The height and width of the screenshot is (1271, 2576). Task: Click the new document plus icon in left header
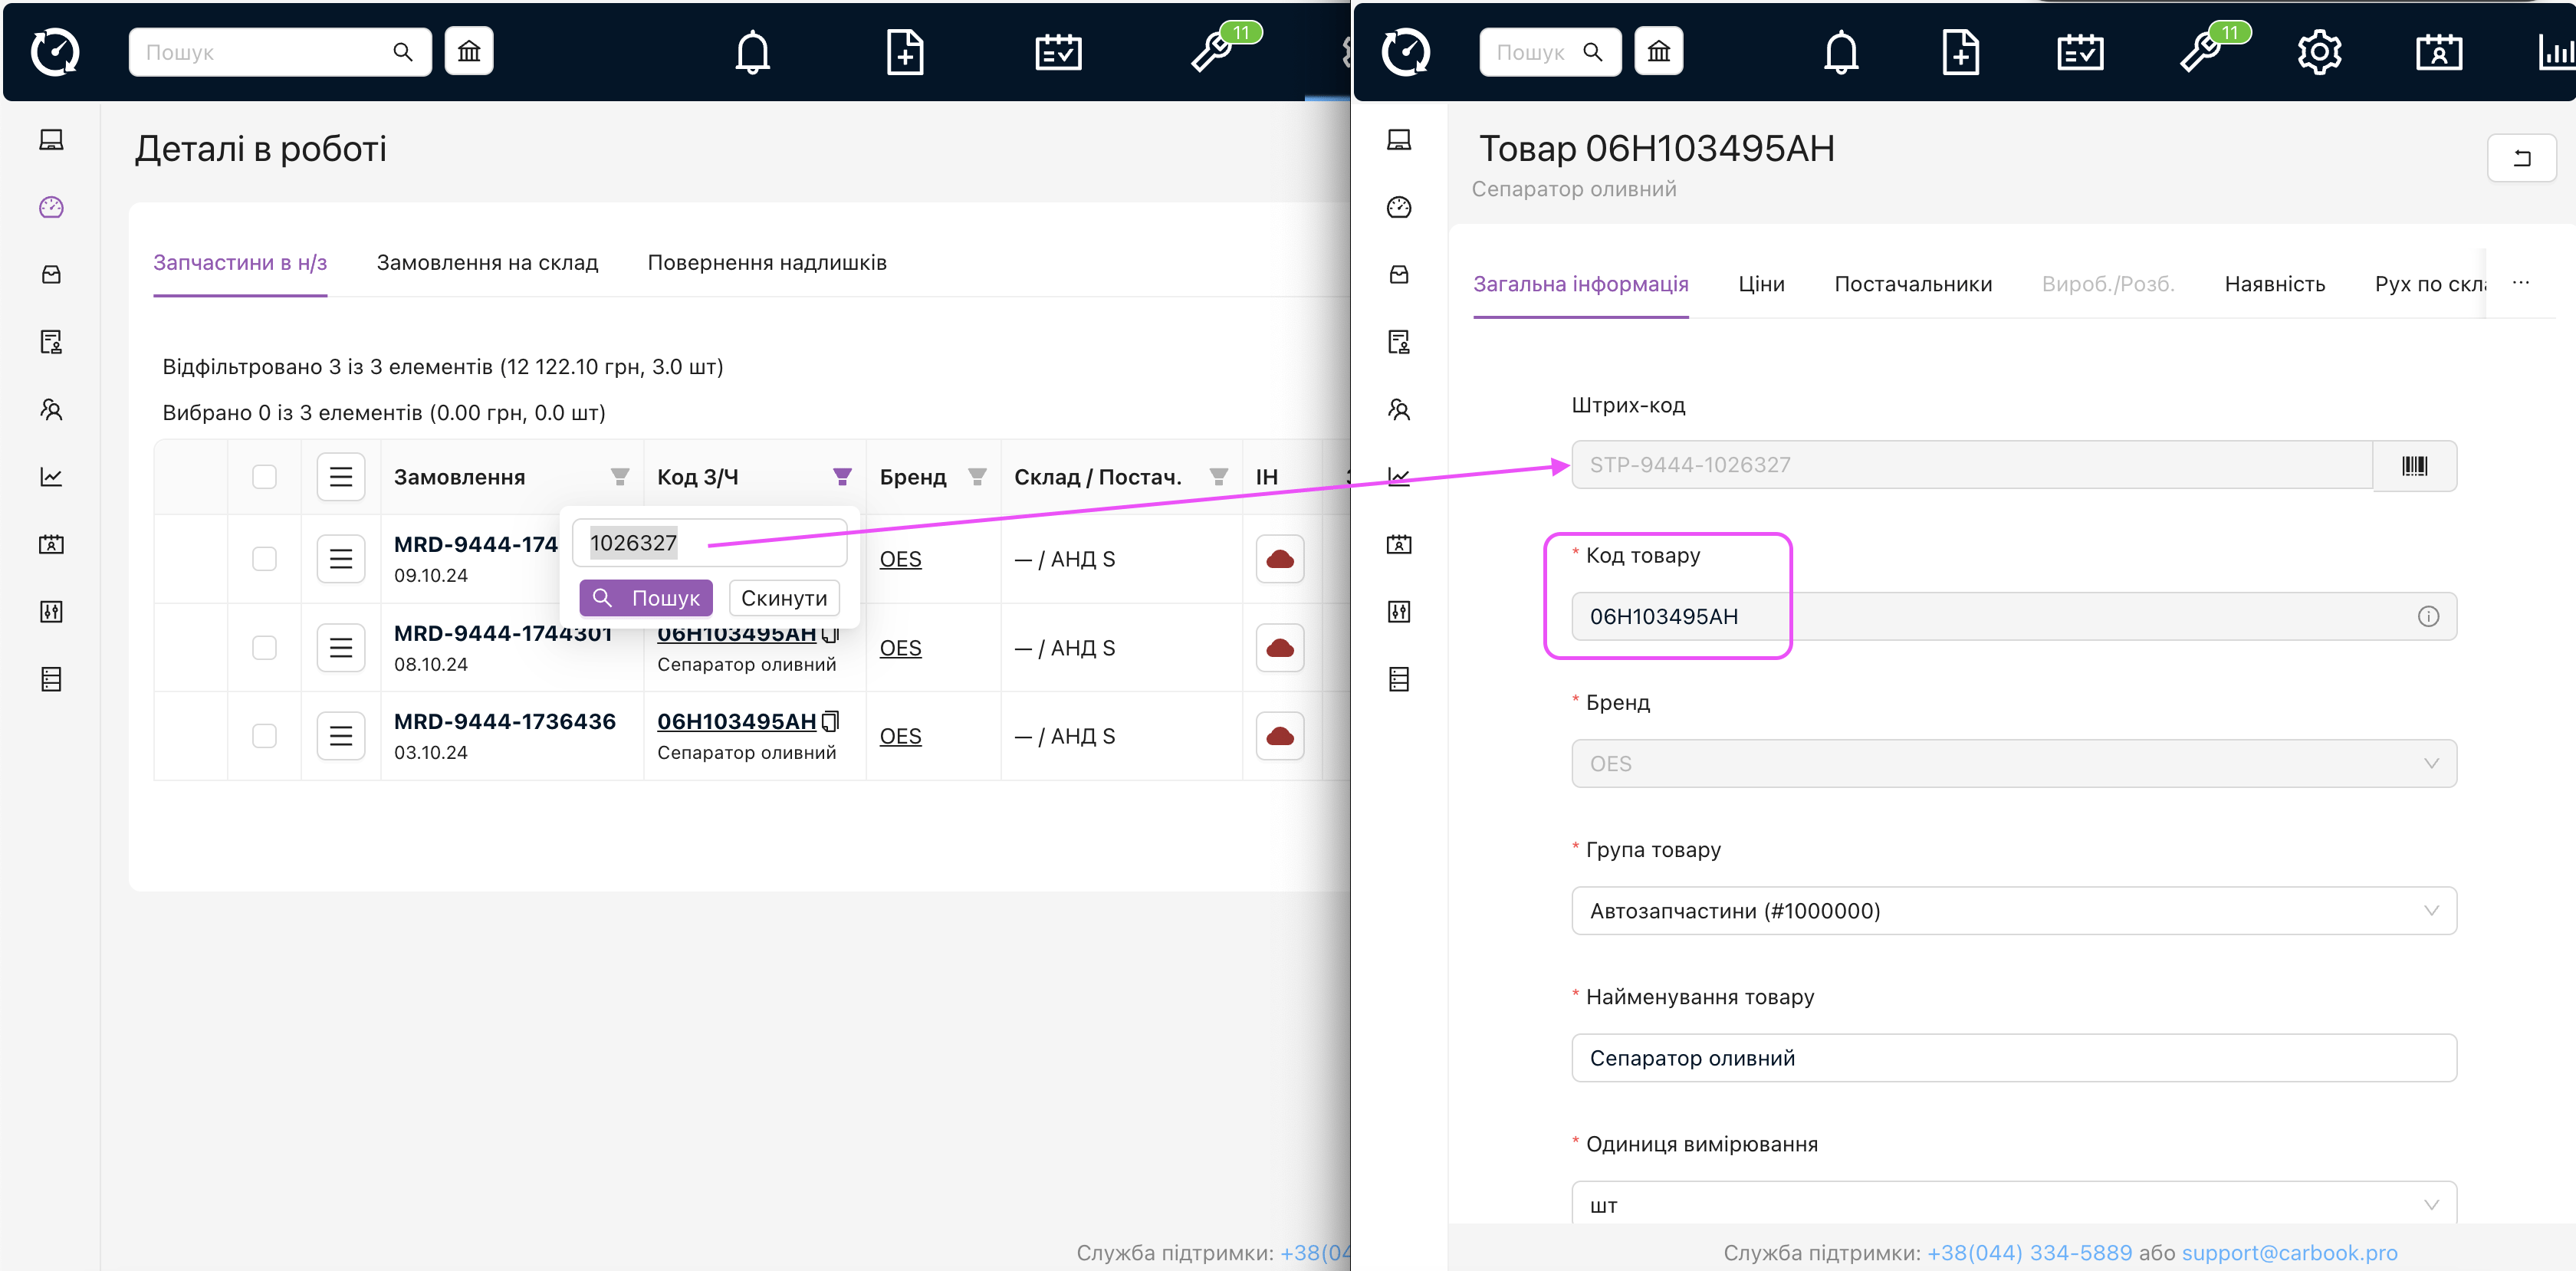pyautogui.click(x=904, y=51)
